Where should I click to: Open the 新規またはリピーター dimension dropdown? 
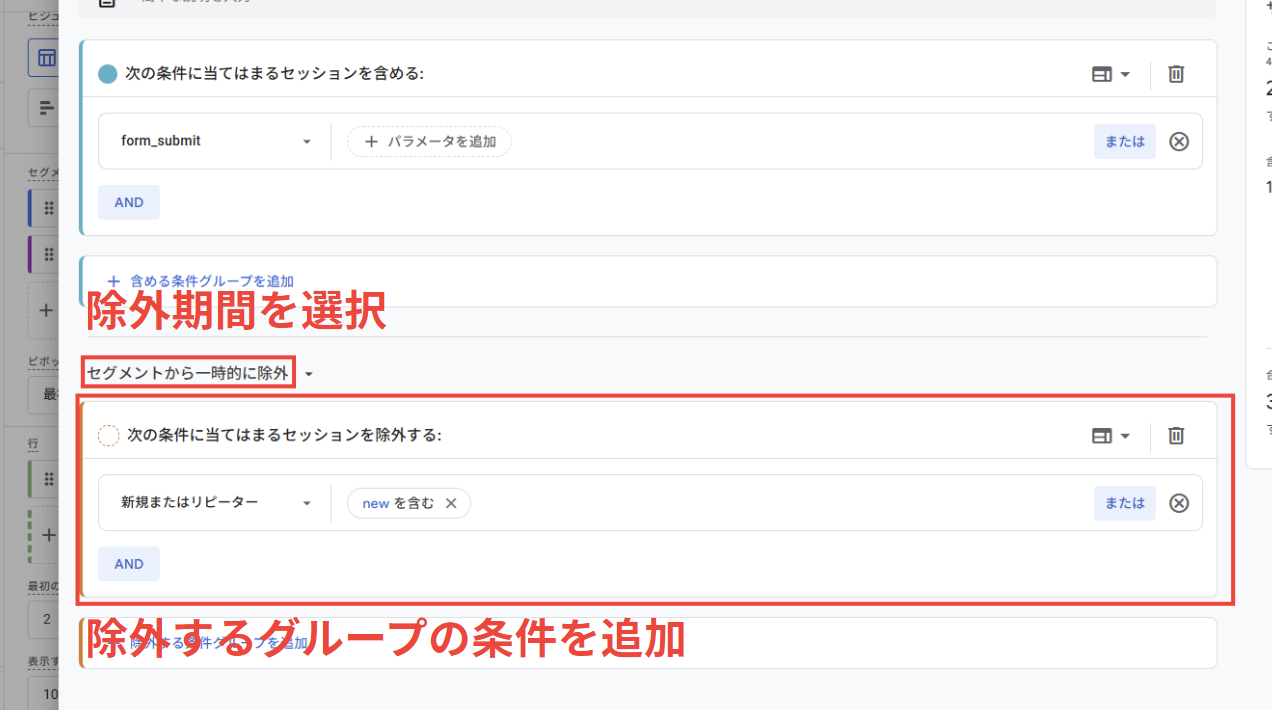[x=215, y=503]
